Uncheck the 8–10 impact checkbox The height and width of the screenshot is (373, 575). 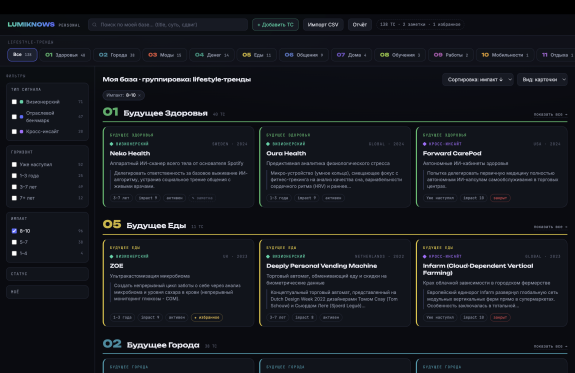[14, 231]
